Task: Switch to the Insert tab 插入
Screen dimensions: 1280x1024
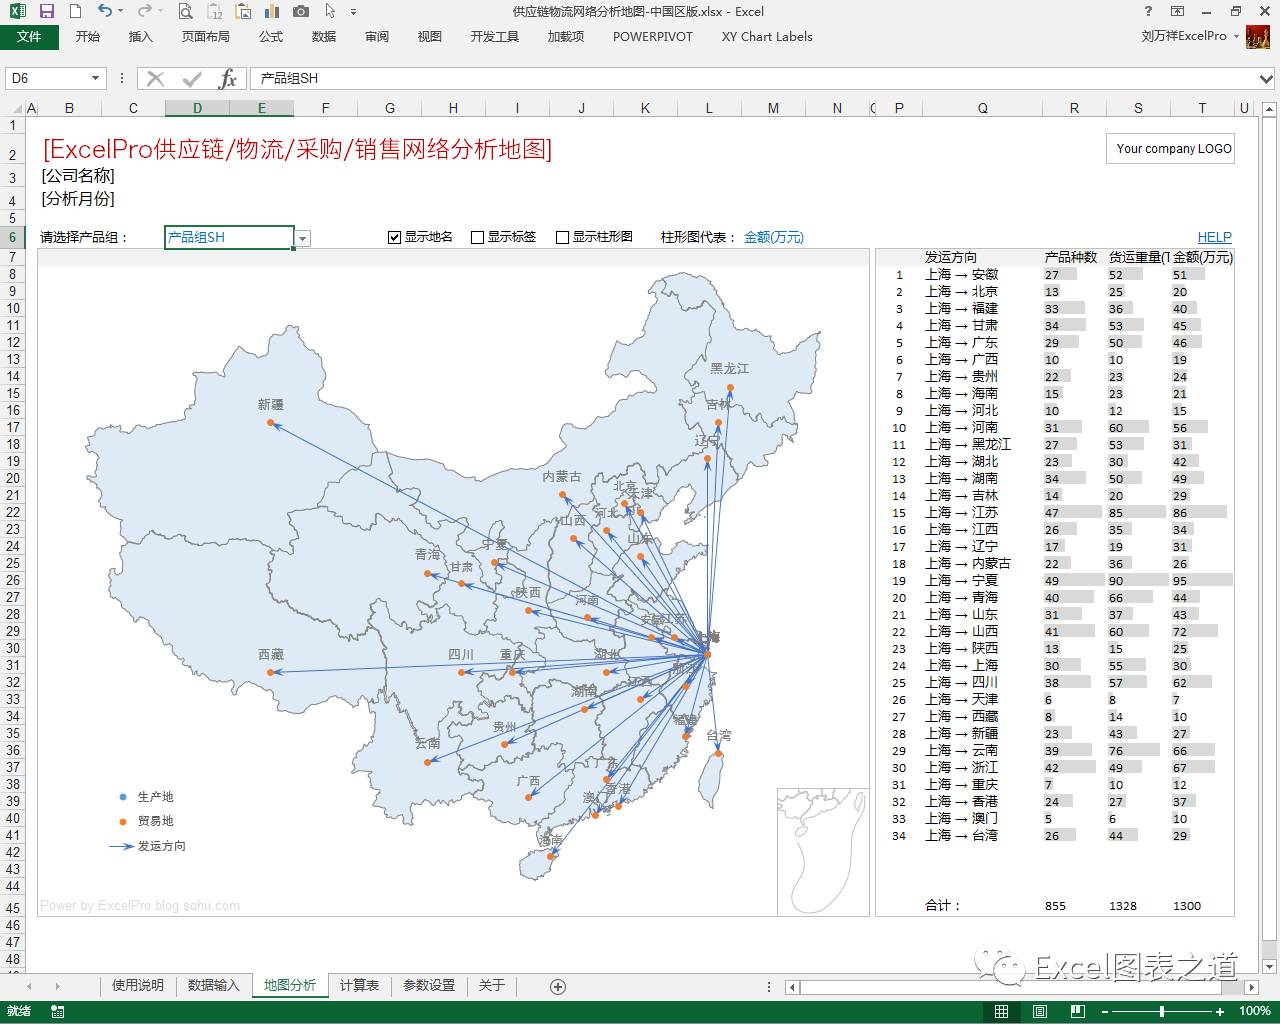Action: (x=141, y=36)
